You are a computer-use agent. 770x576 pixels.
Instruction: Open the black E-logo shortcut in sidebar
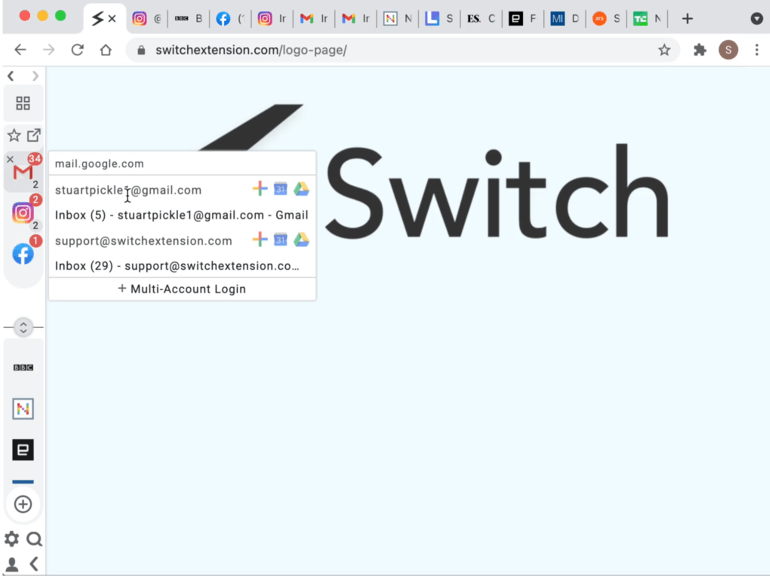23,449
